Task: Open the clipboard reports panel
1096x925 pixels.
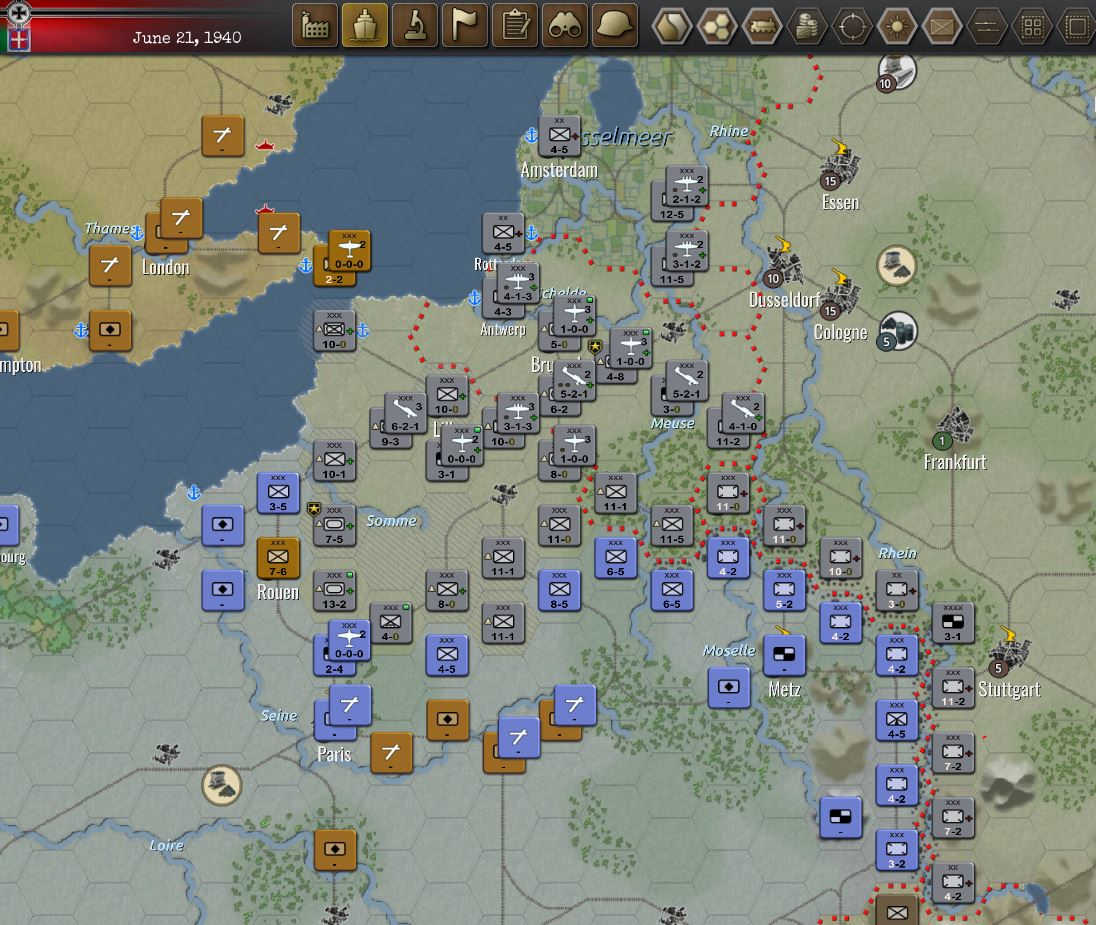Action: click(515, 26)
